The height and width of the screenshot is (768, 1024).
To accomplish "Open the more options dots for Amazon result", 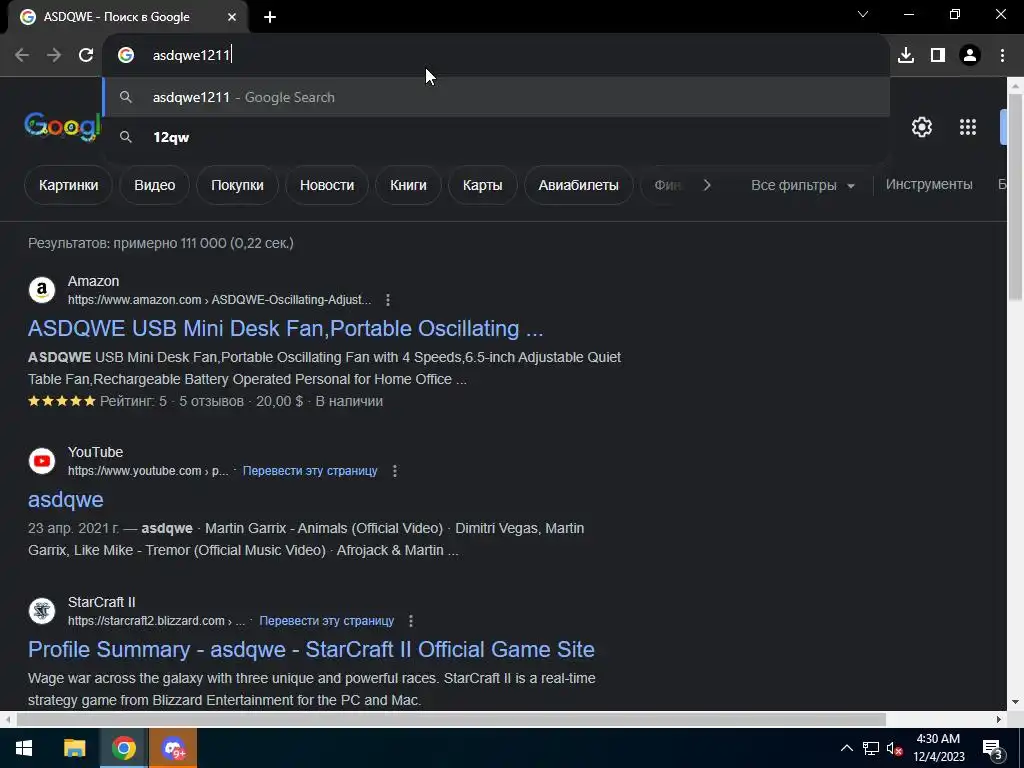I will point(388,300).
